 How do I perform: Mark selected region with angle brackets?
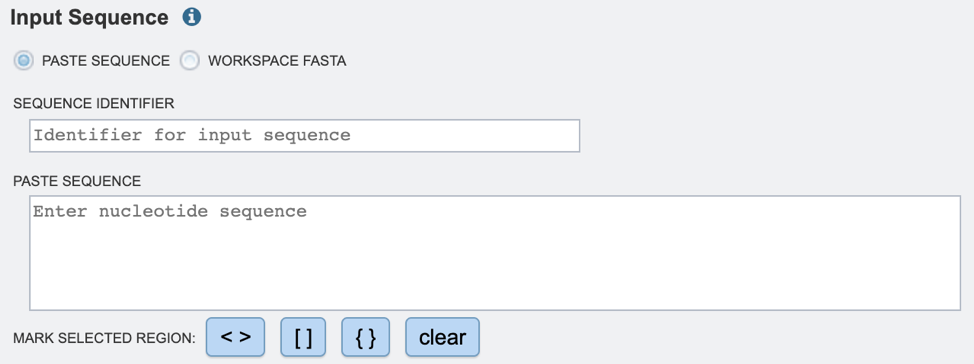235,337
